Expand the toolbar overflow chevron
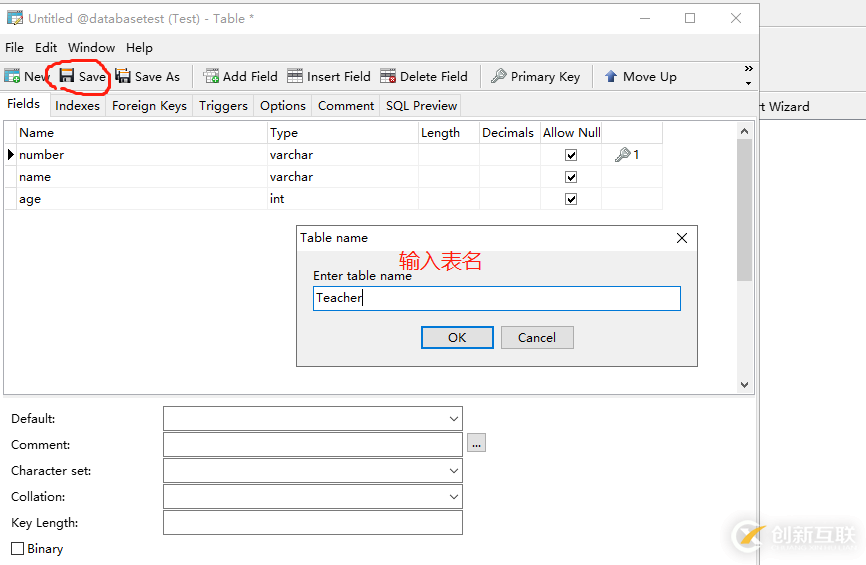This screenshot has height=565, width=866. [x=748, y=68]
